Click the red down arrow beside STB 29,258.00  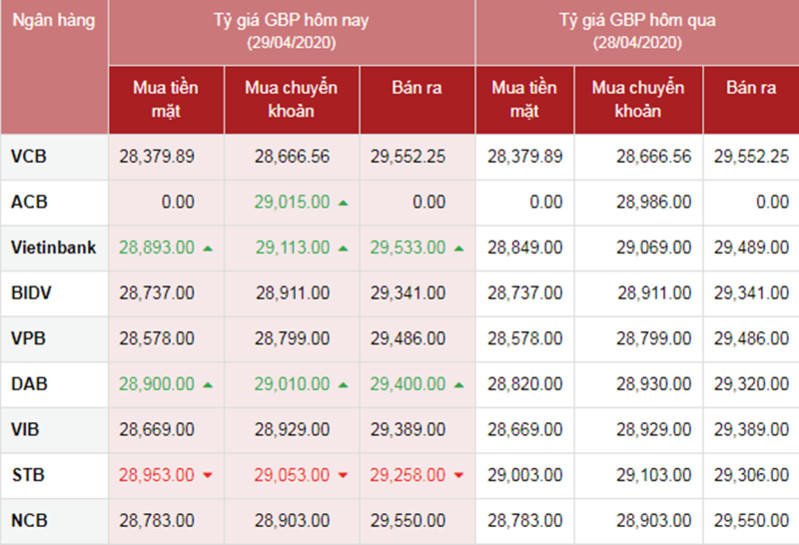459,476
